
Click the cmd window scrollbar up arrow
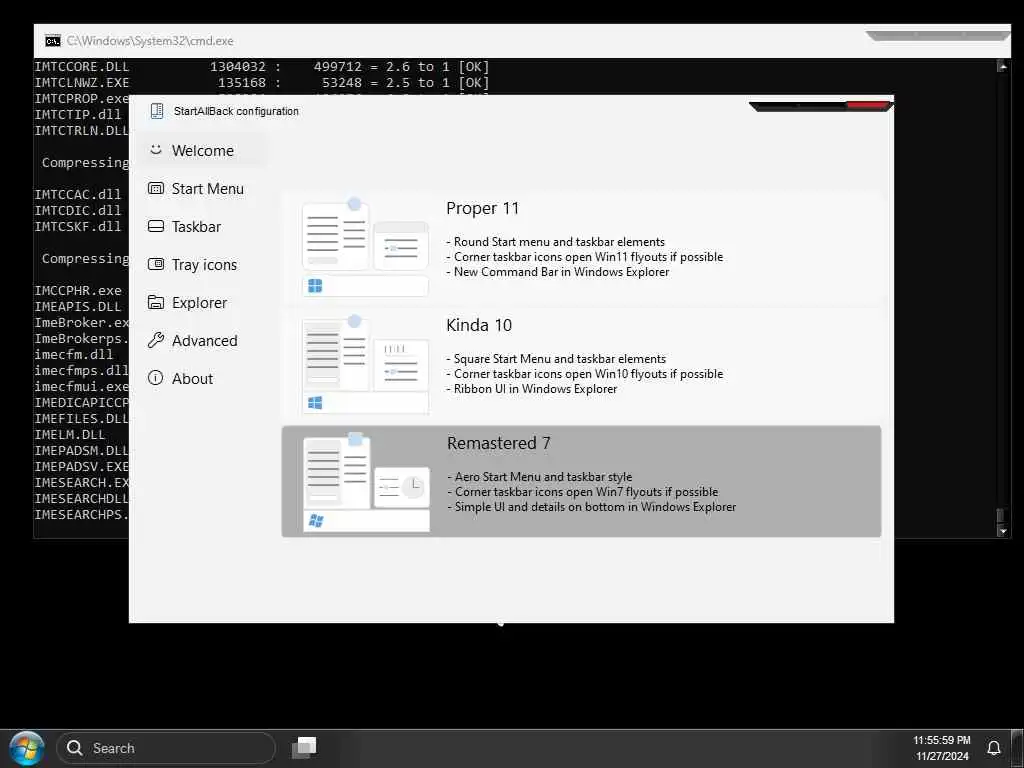(x=1002, y=66)
